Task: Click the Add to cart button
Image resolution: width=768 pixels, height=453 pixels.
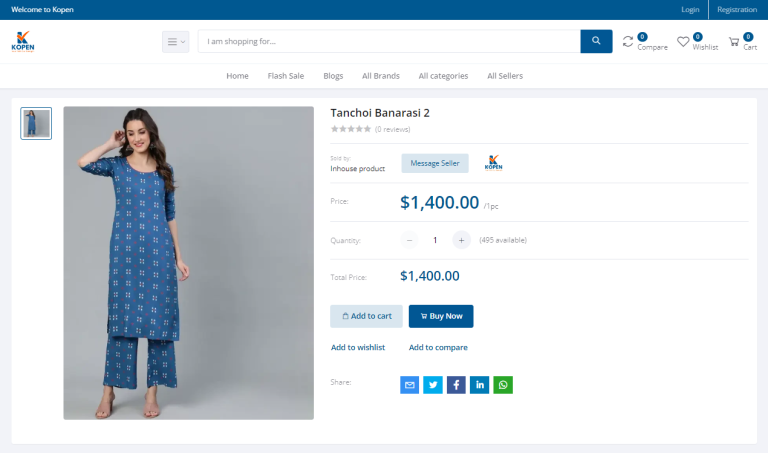Action: pos(366,316)
